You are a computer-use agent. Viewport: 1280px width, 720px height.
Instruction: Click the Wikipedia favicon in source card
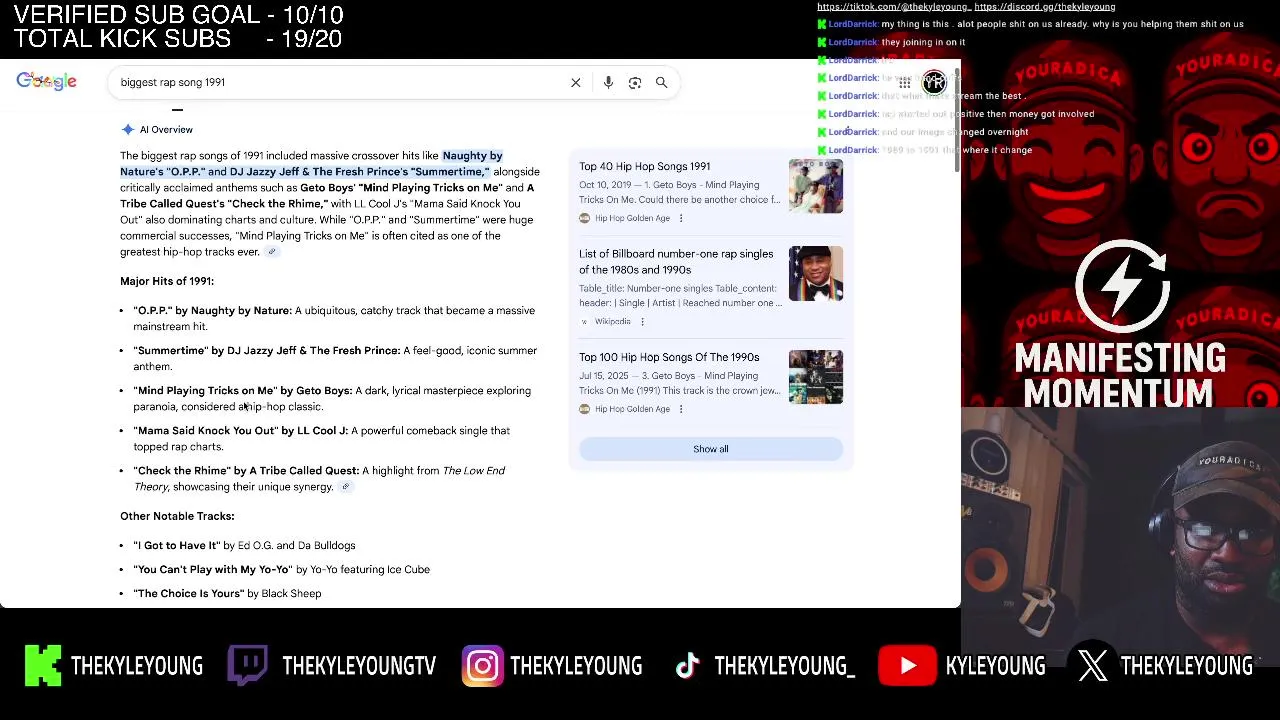click(584, 322)
